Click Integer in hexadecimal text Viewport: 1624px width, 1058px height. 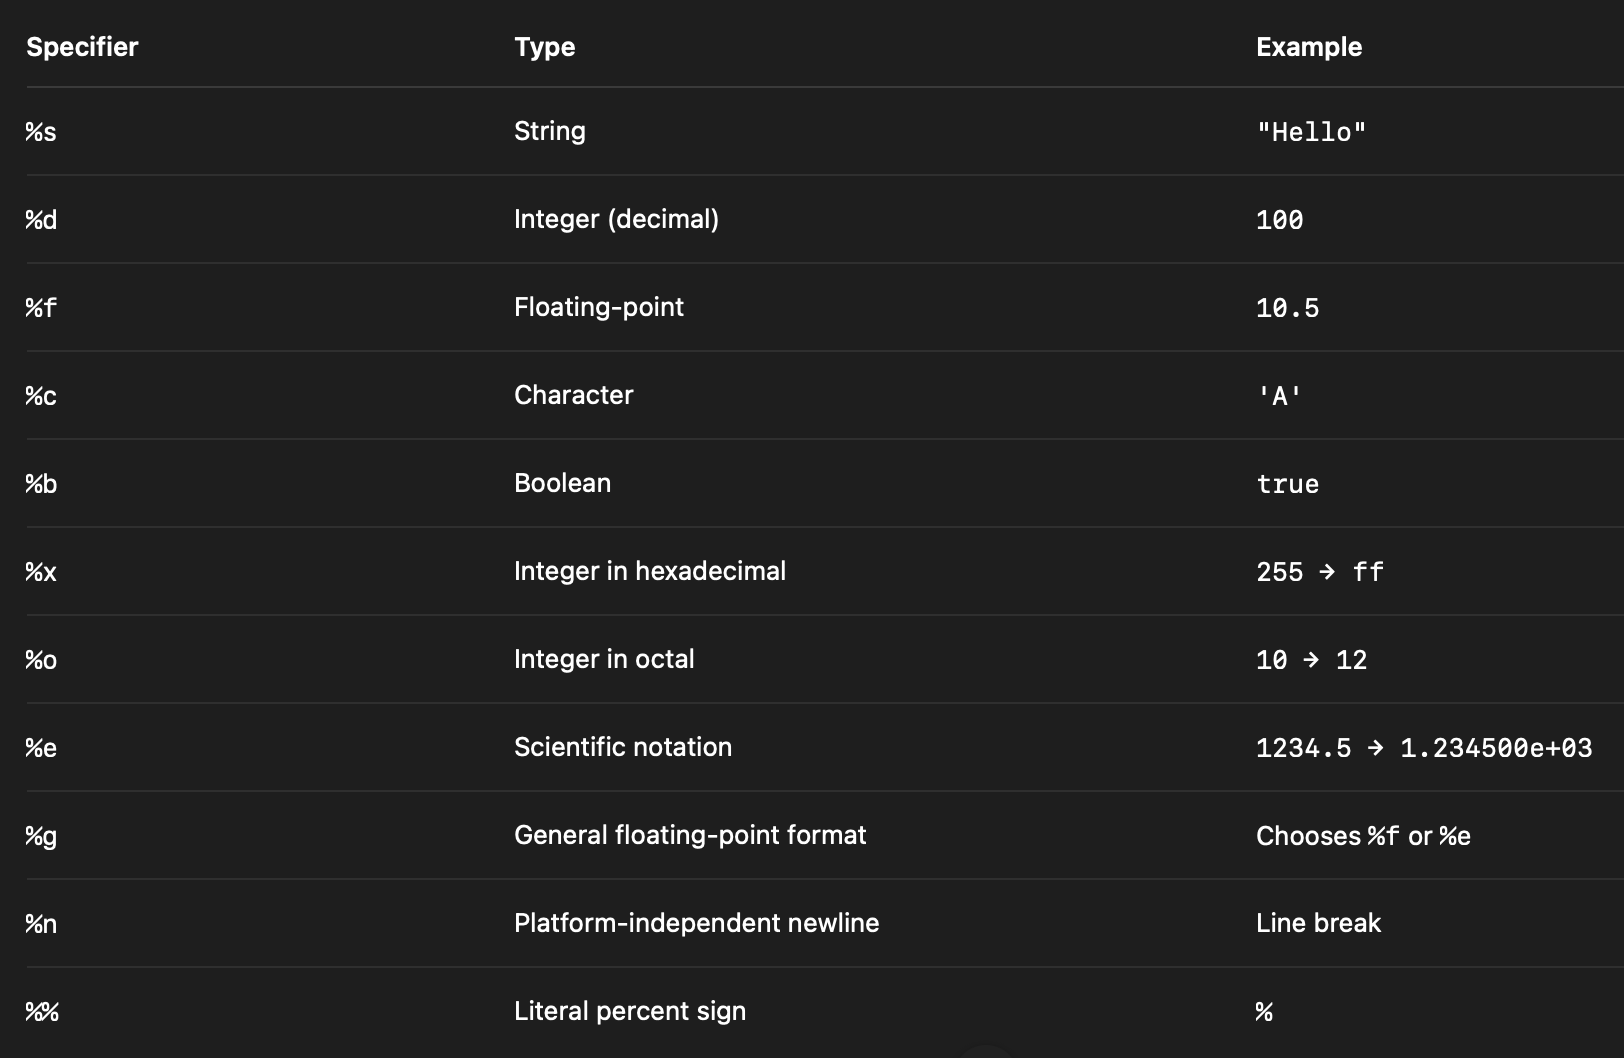tap(650, 571)
